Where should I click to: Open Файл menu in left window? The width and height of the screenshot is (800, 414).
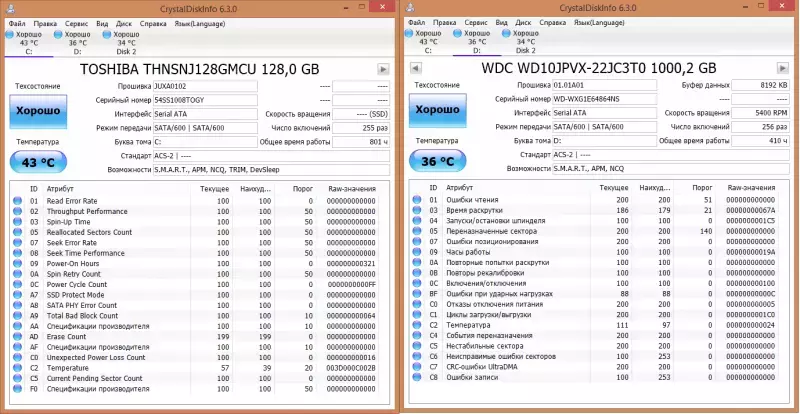[17, 23]
